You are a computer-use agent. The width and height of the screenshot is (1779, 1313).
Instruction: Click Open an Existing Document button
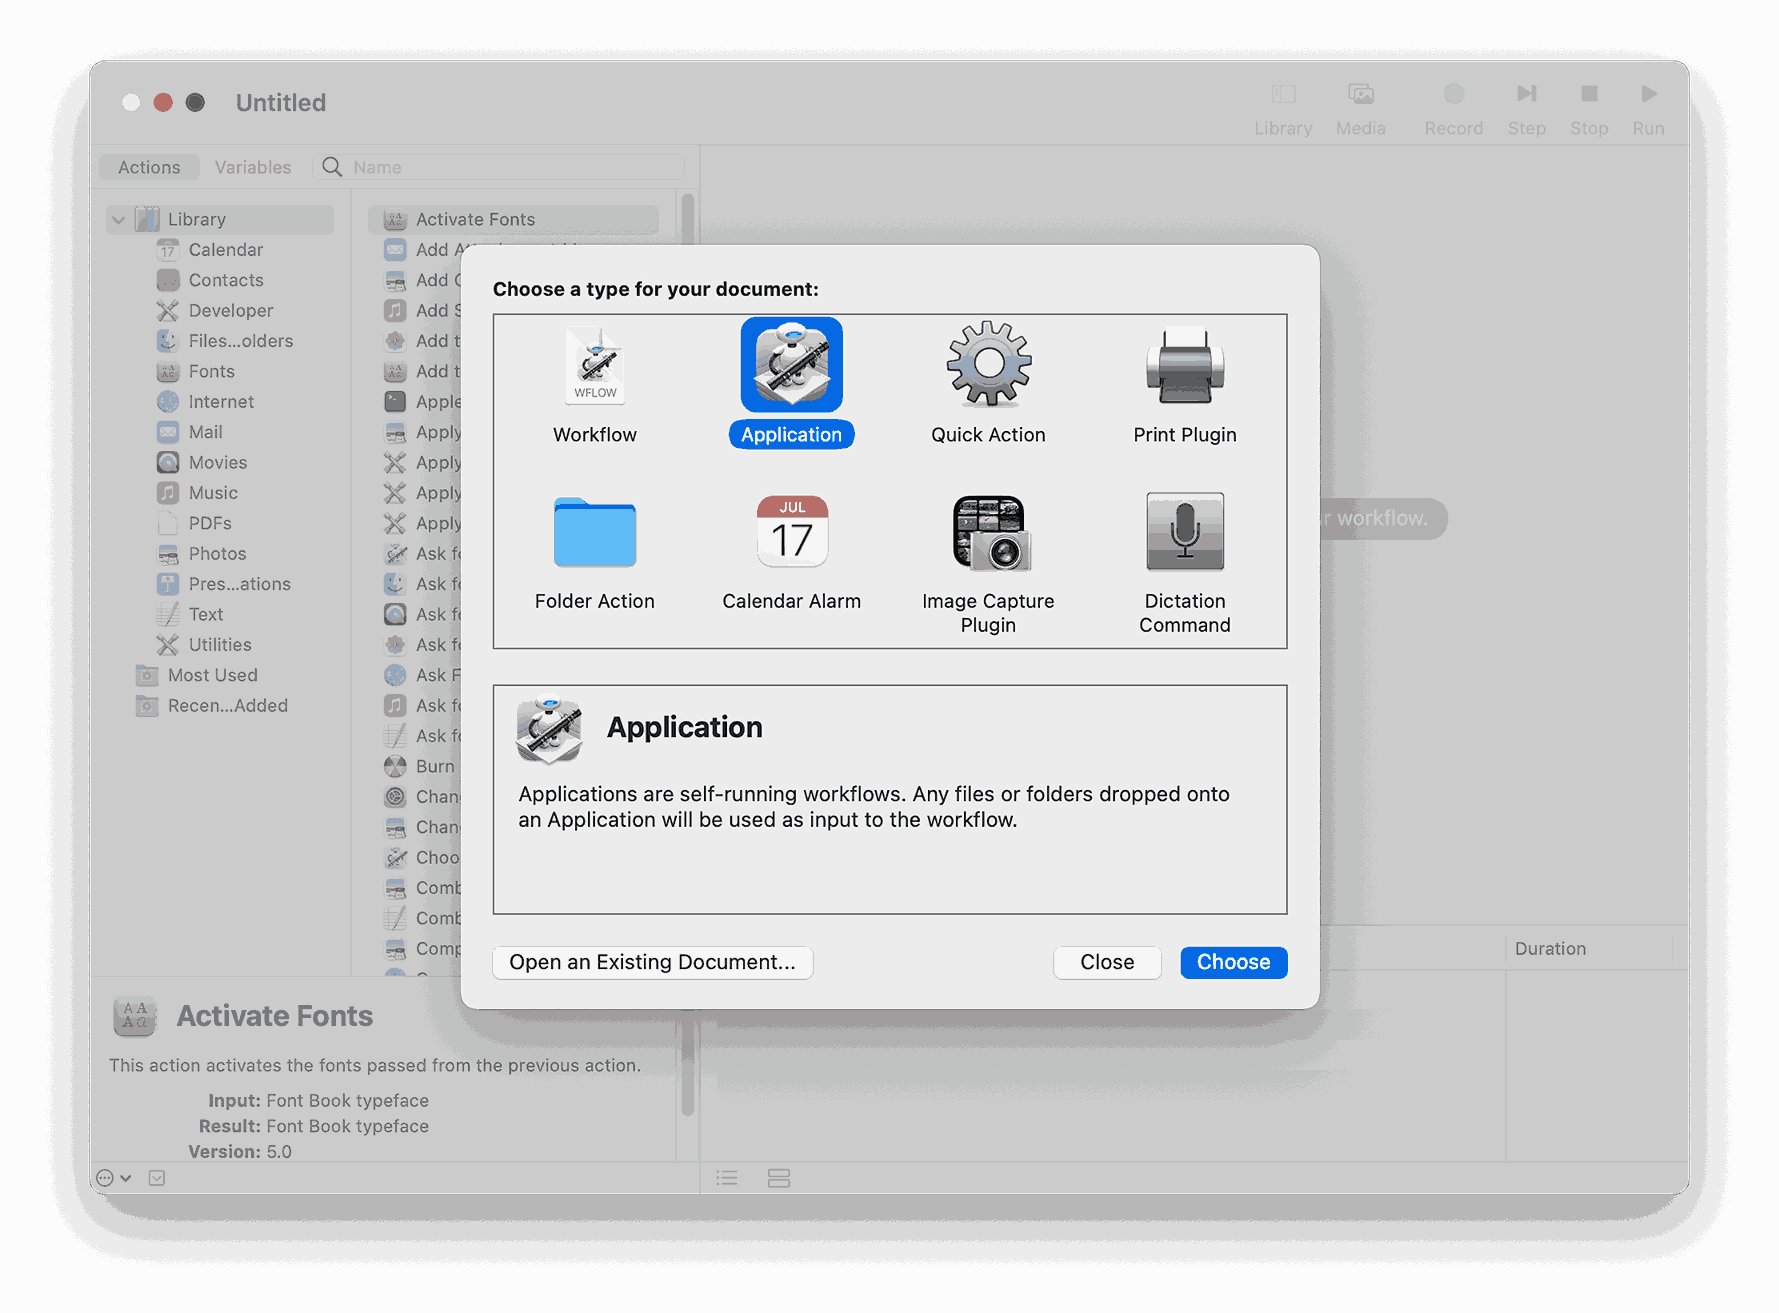(652, 962)
